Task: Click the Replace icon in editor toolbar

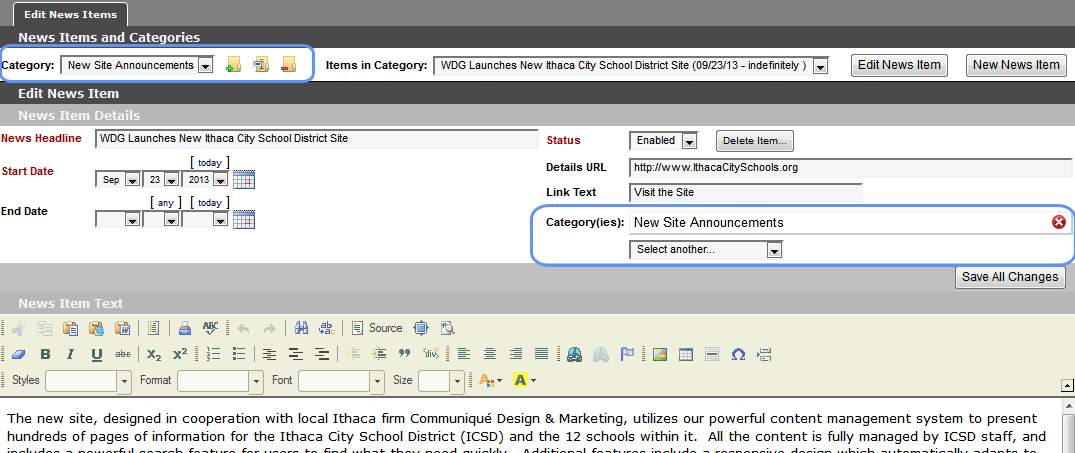Action: tap(327, 328)
